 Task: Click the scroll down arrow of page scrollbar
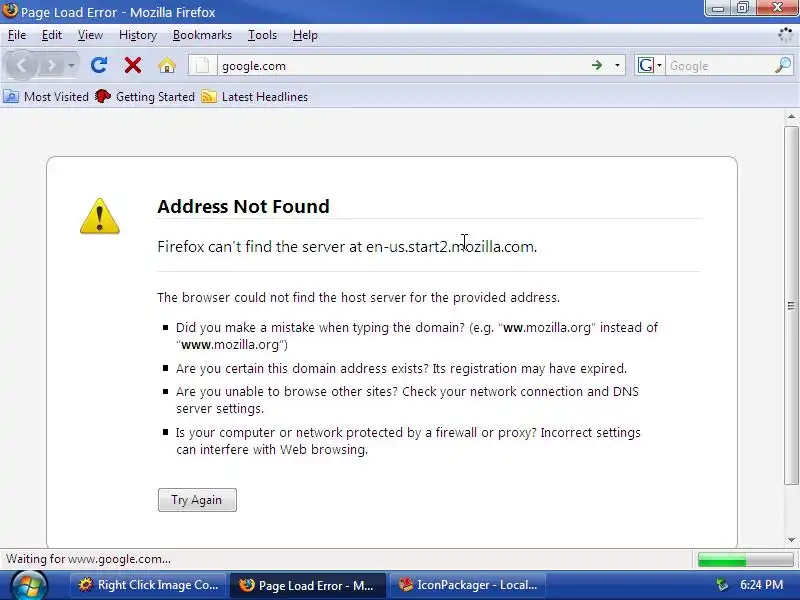click(791, 540)
